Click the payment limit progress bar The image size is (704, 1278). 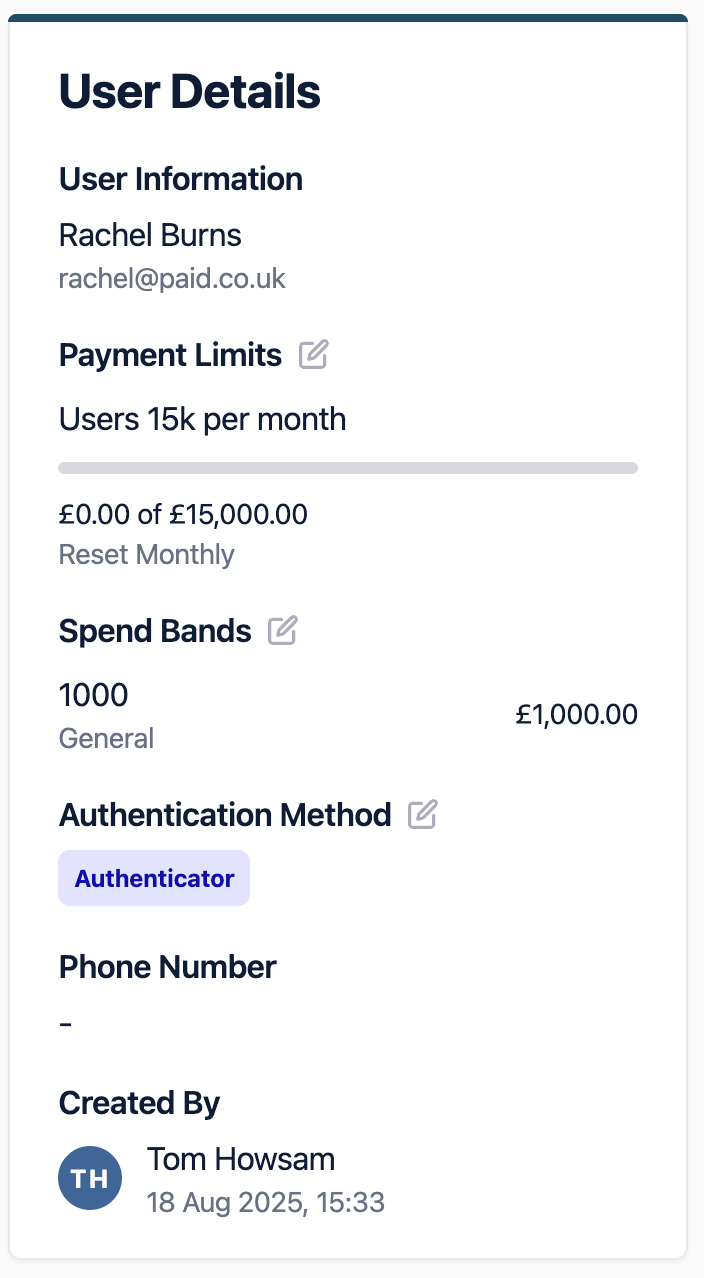[x=348, y=467]
